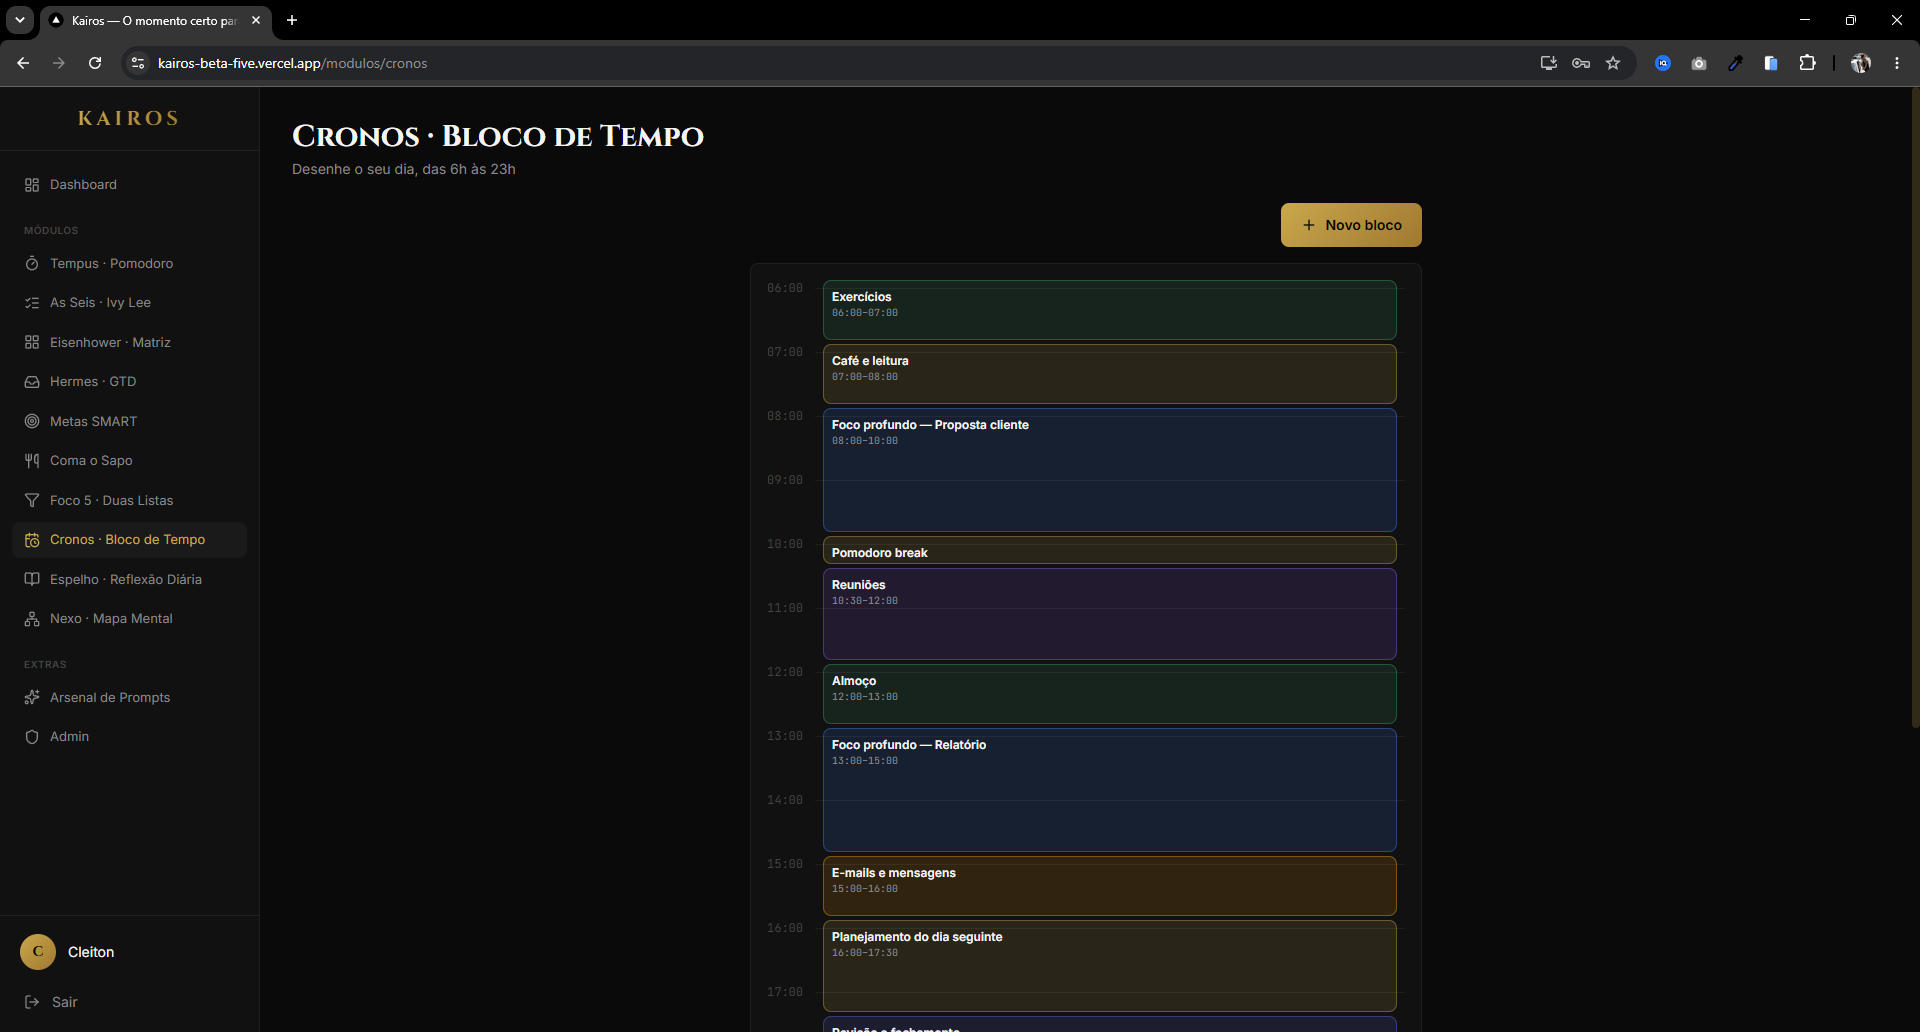Select the Pomodoro break block
Image resolution: width=1920 pixels, height=1032 pixels.
tap(1109, 551)
